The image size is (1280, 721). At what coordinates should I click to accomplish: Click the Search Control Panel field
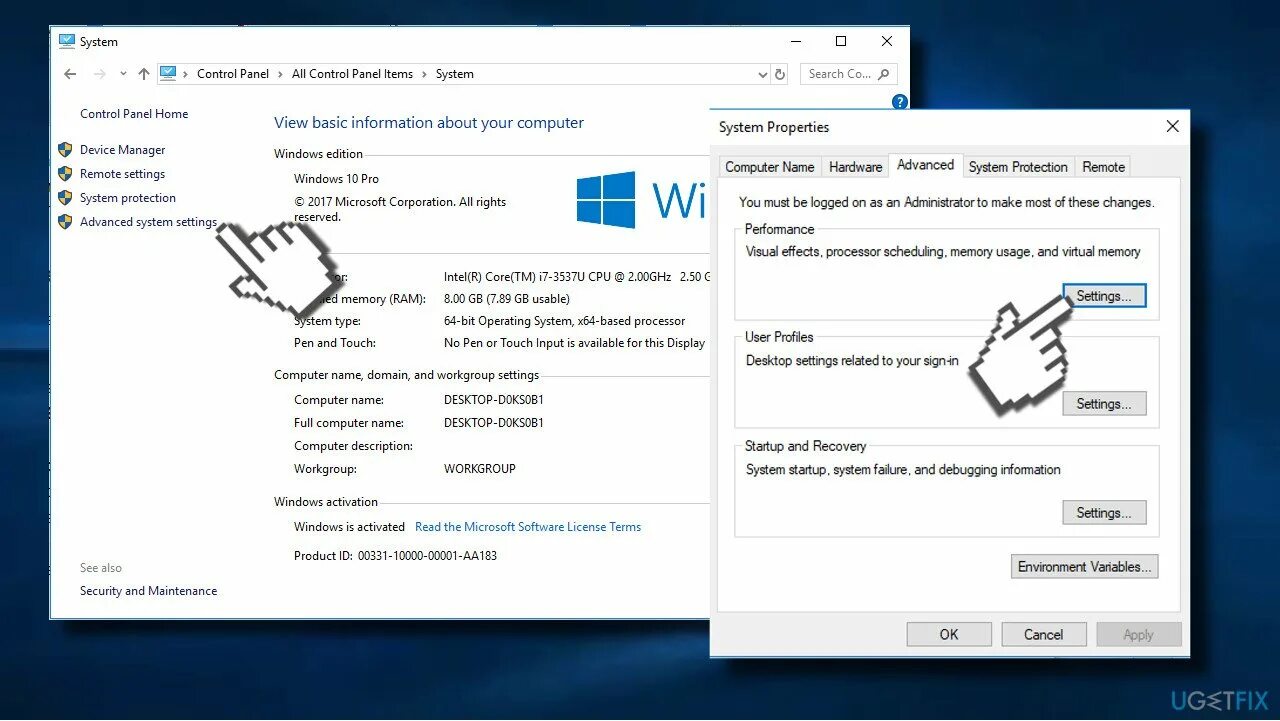click(848, 74)
